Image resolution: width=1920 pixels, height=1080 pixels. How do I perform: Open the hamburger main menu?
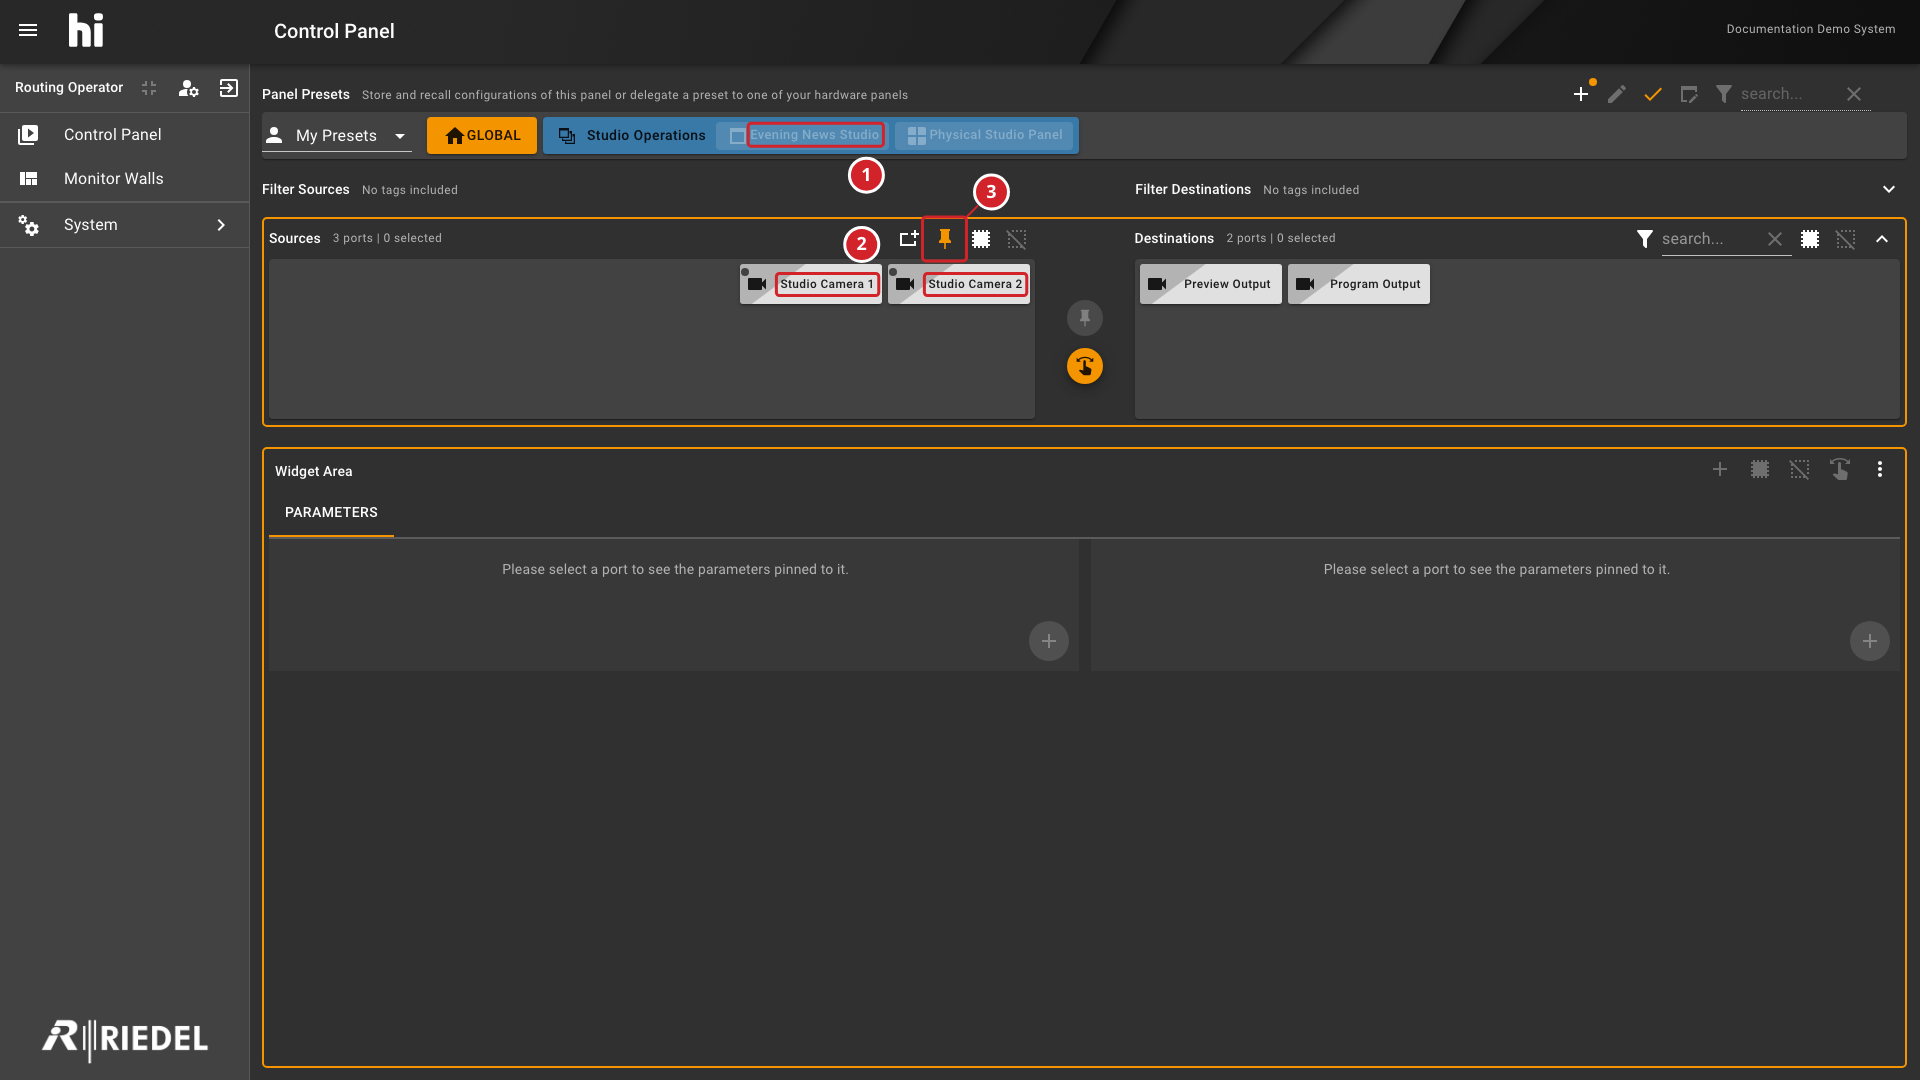point(28,30)
